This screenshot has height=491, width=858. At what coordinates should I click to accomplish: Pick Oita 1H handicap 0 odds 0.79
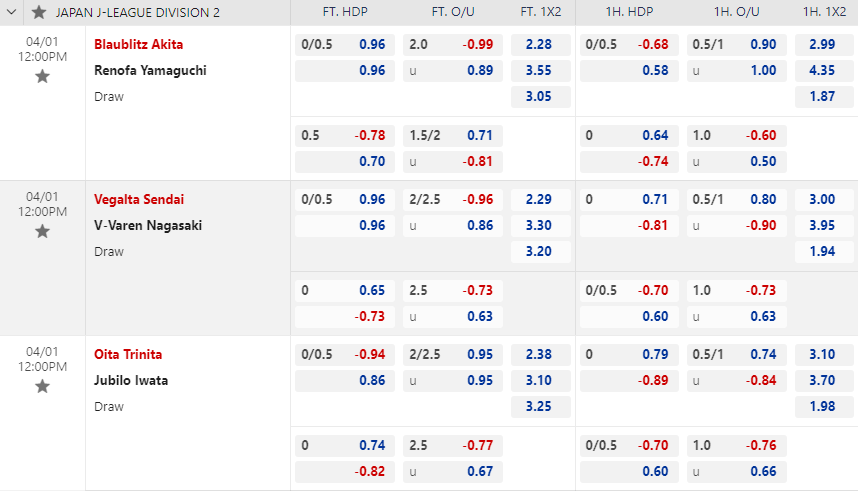pos(629,354)
